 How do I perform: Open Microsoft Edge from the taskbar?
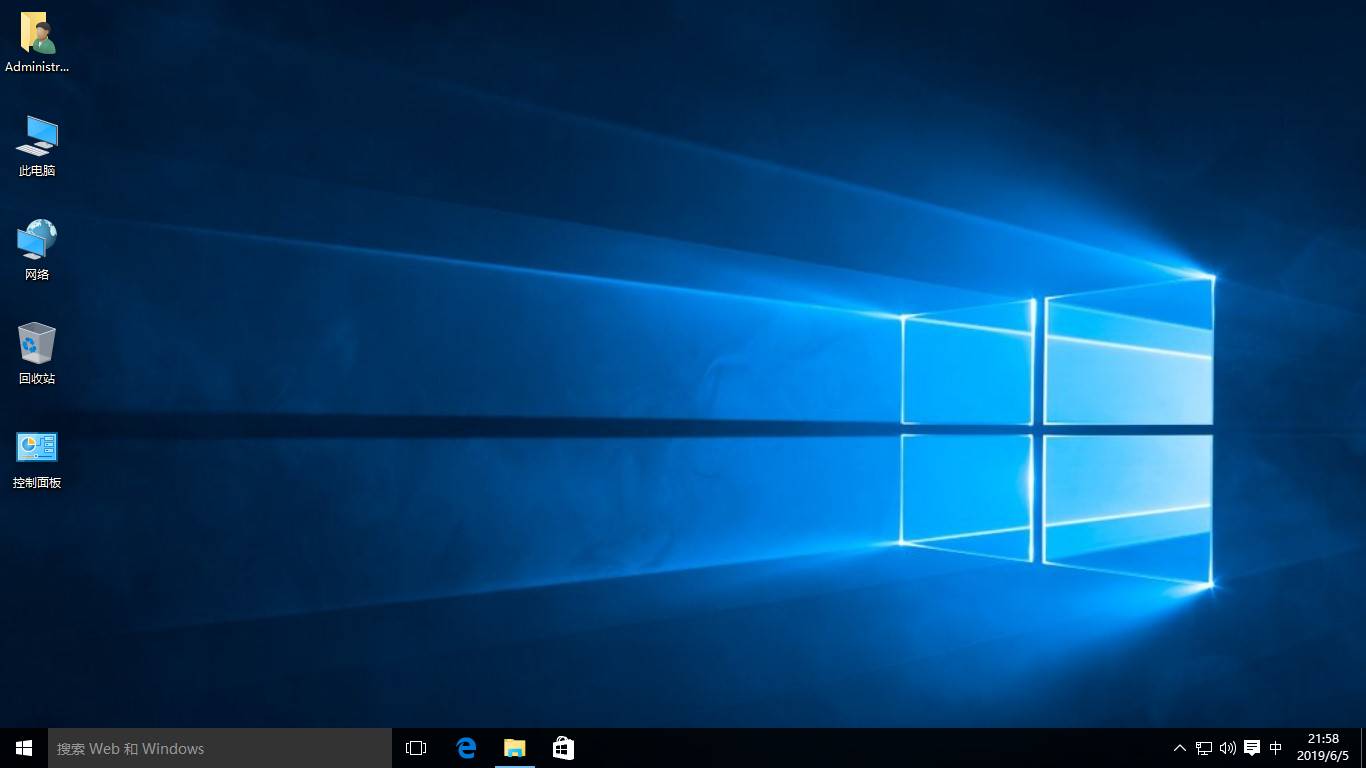point(466,747)
